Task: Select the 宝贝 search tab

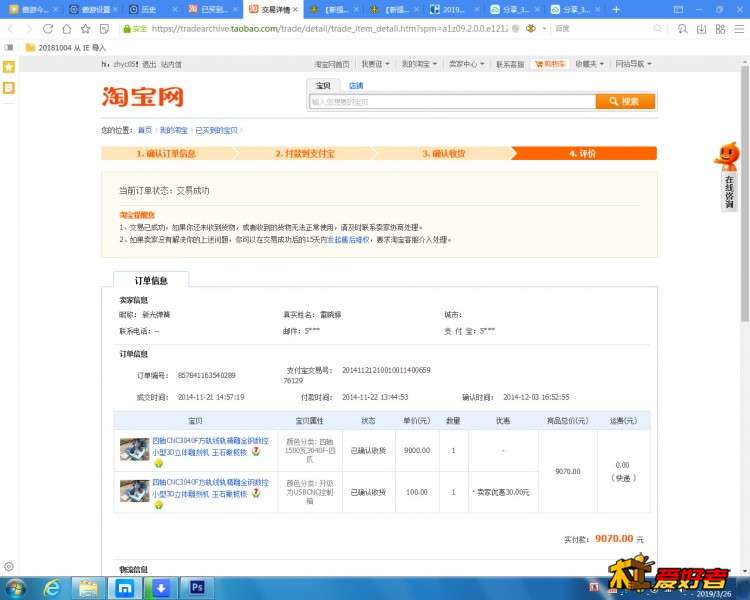Action: coord(323,86)
